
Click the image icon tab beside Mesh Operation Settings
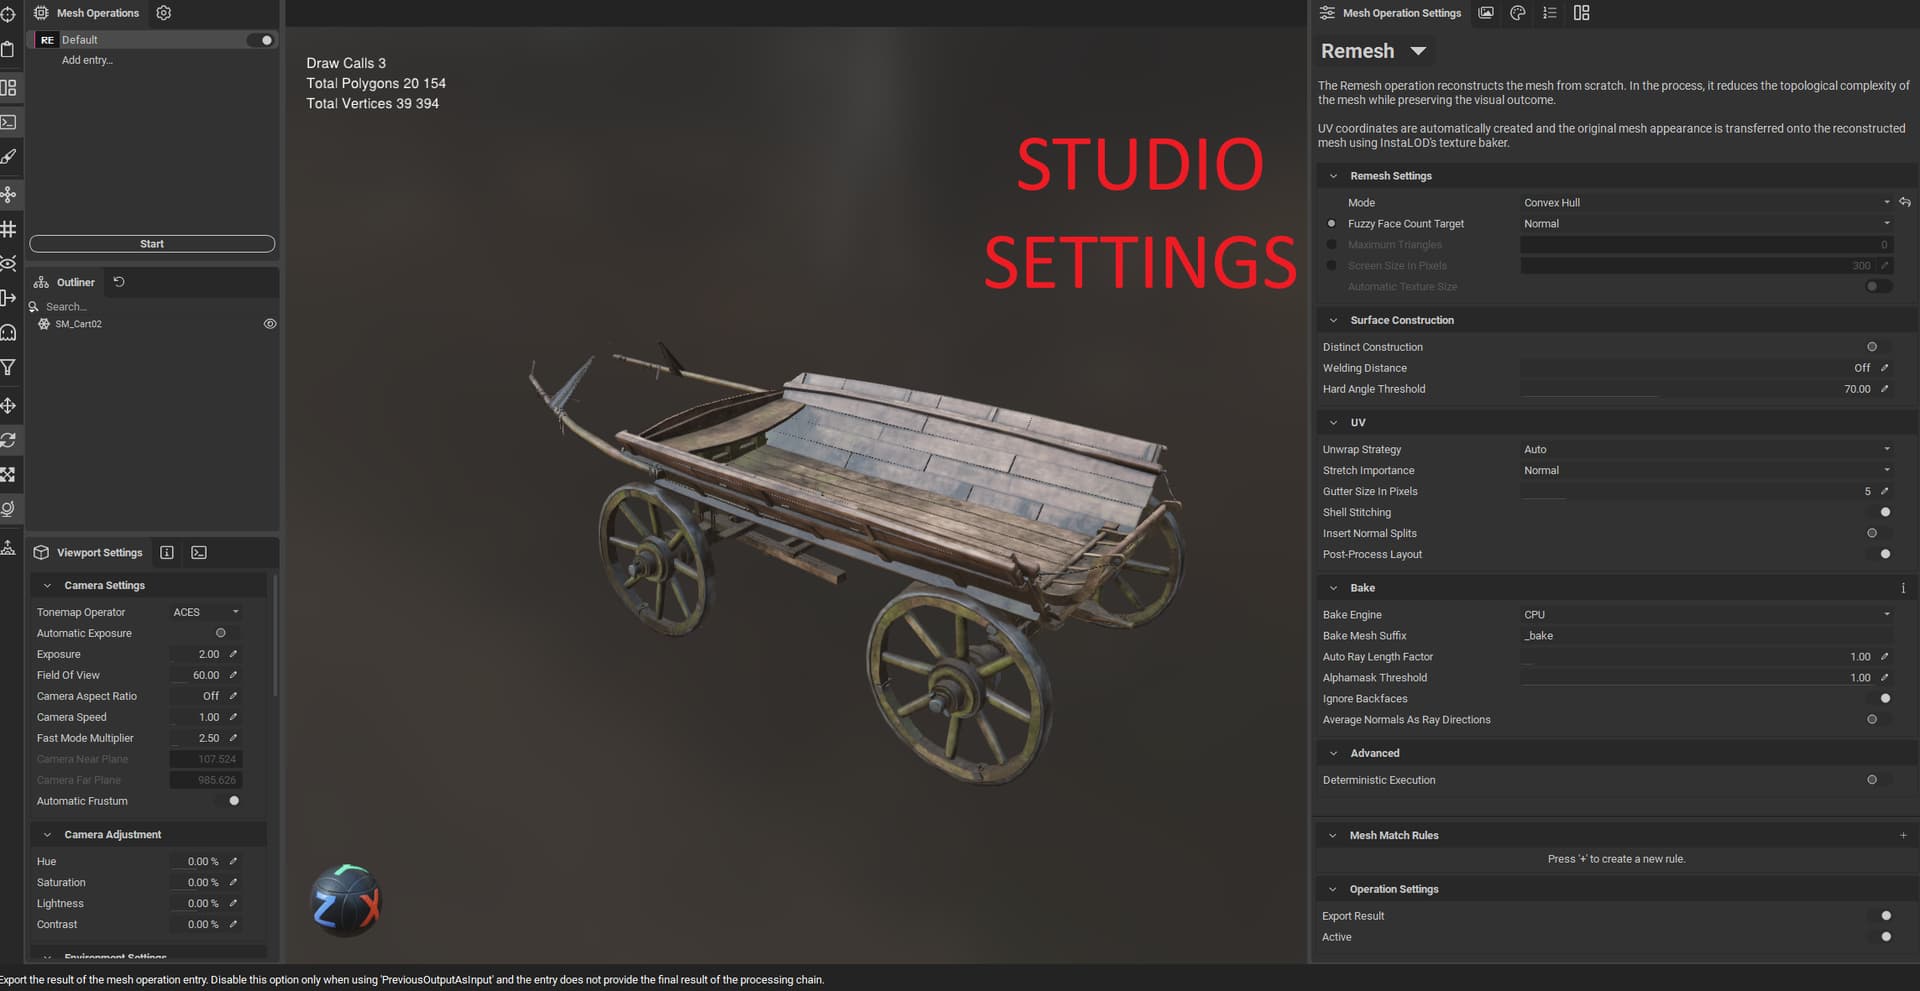[1486, 13]
